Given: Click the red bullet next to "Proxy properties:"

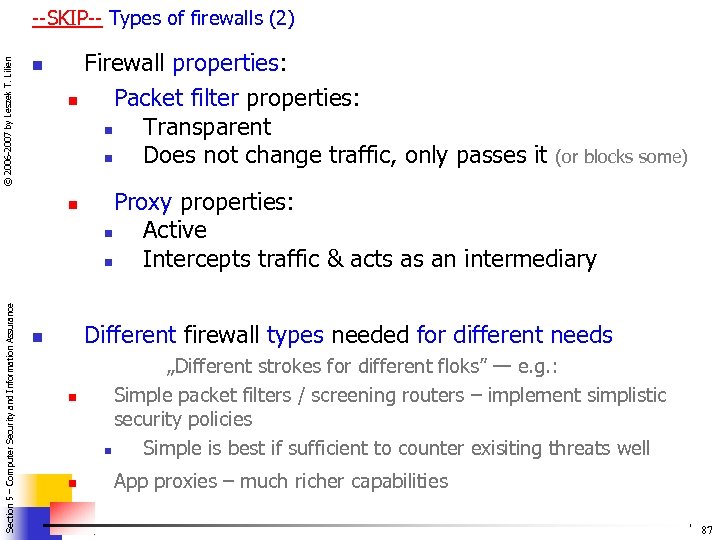Looking at the screenshot, I should 72,204.
